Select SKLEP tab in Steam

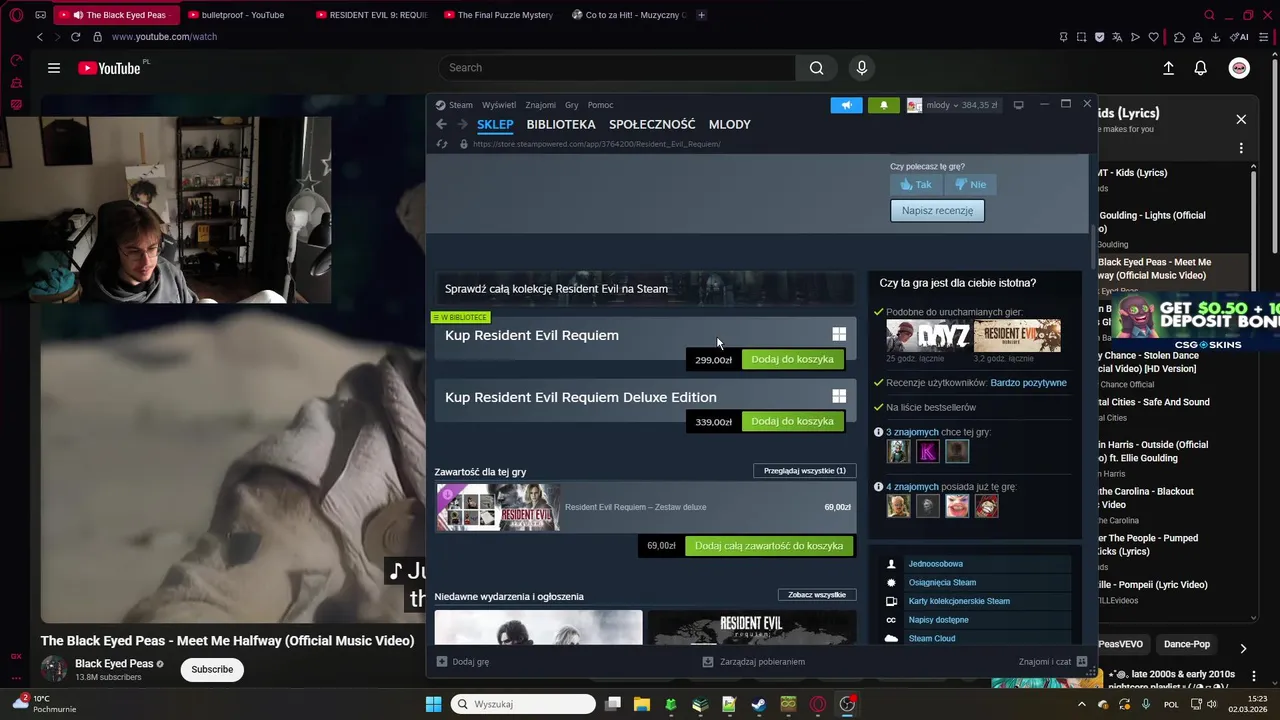tap(495, 124)
